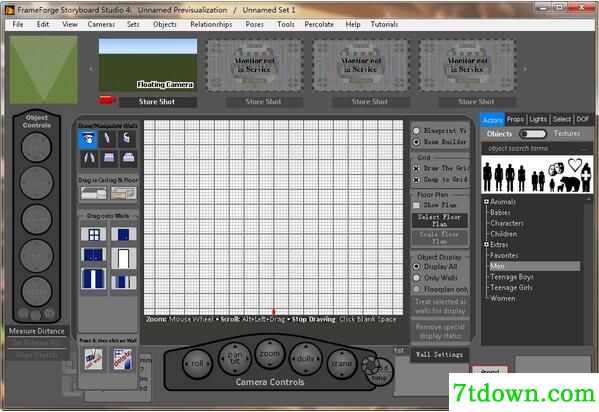Click the left arrow beside shot thumbnails
The image size is (599, 412).
[x=91, y=69]
